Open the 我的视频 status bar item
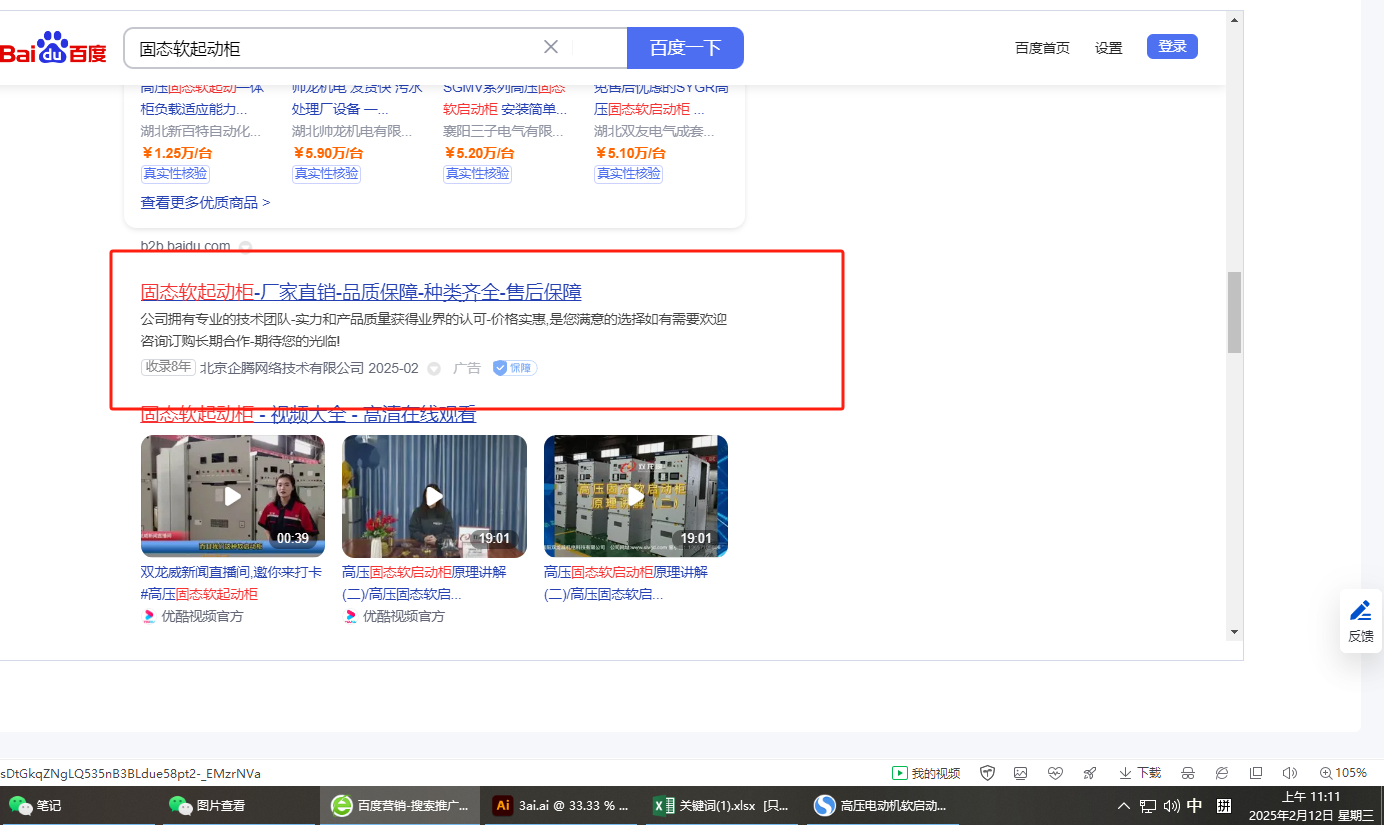This screenshot has height=825, width=1384. point(926,773)
